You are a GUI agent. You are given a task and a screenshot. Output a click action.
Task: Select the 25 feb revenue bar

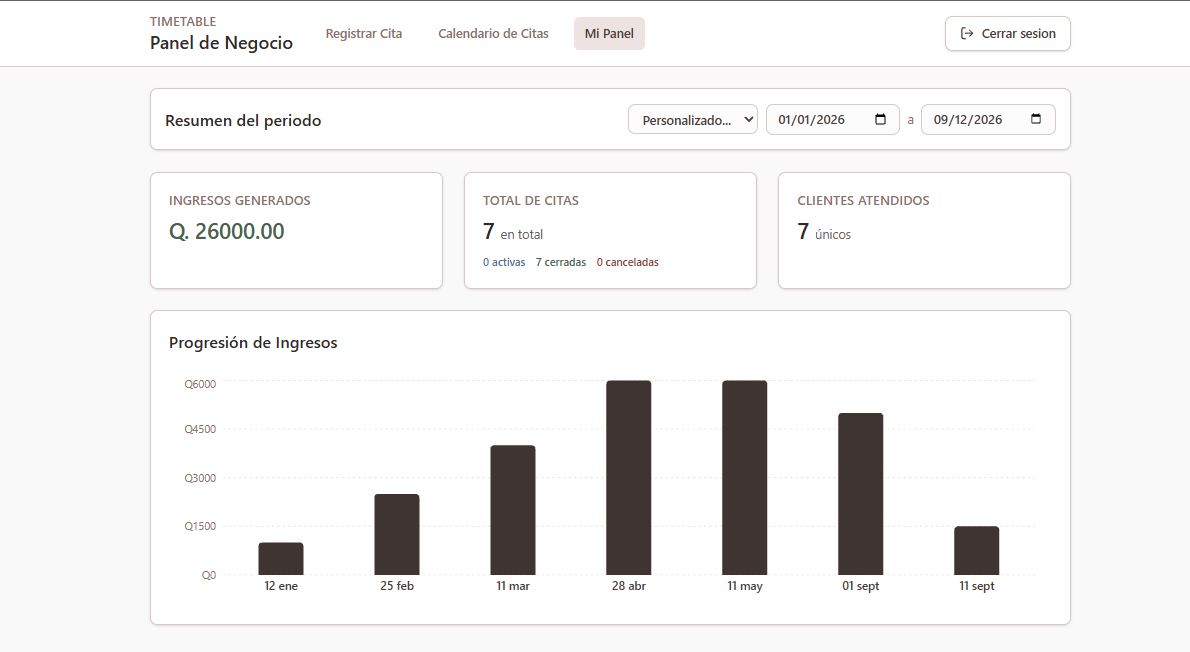pyautogui.click(x=397, y=534)
